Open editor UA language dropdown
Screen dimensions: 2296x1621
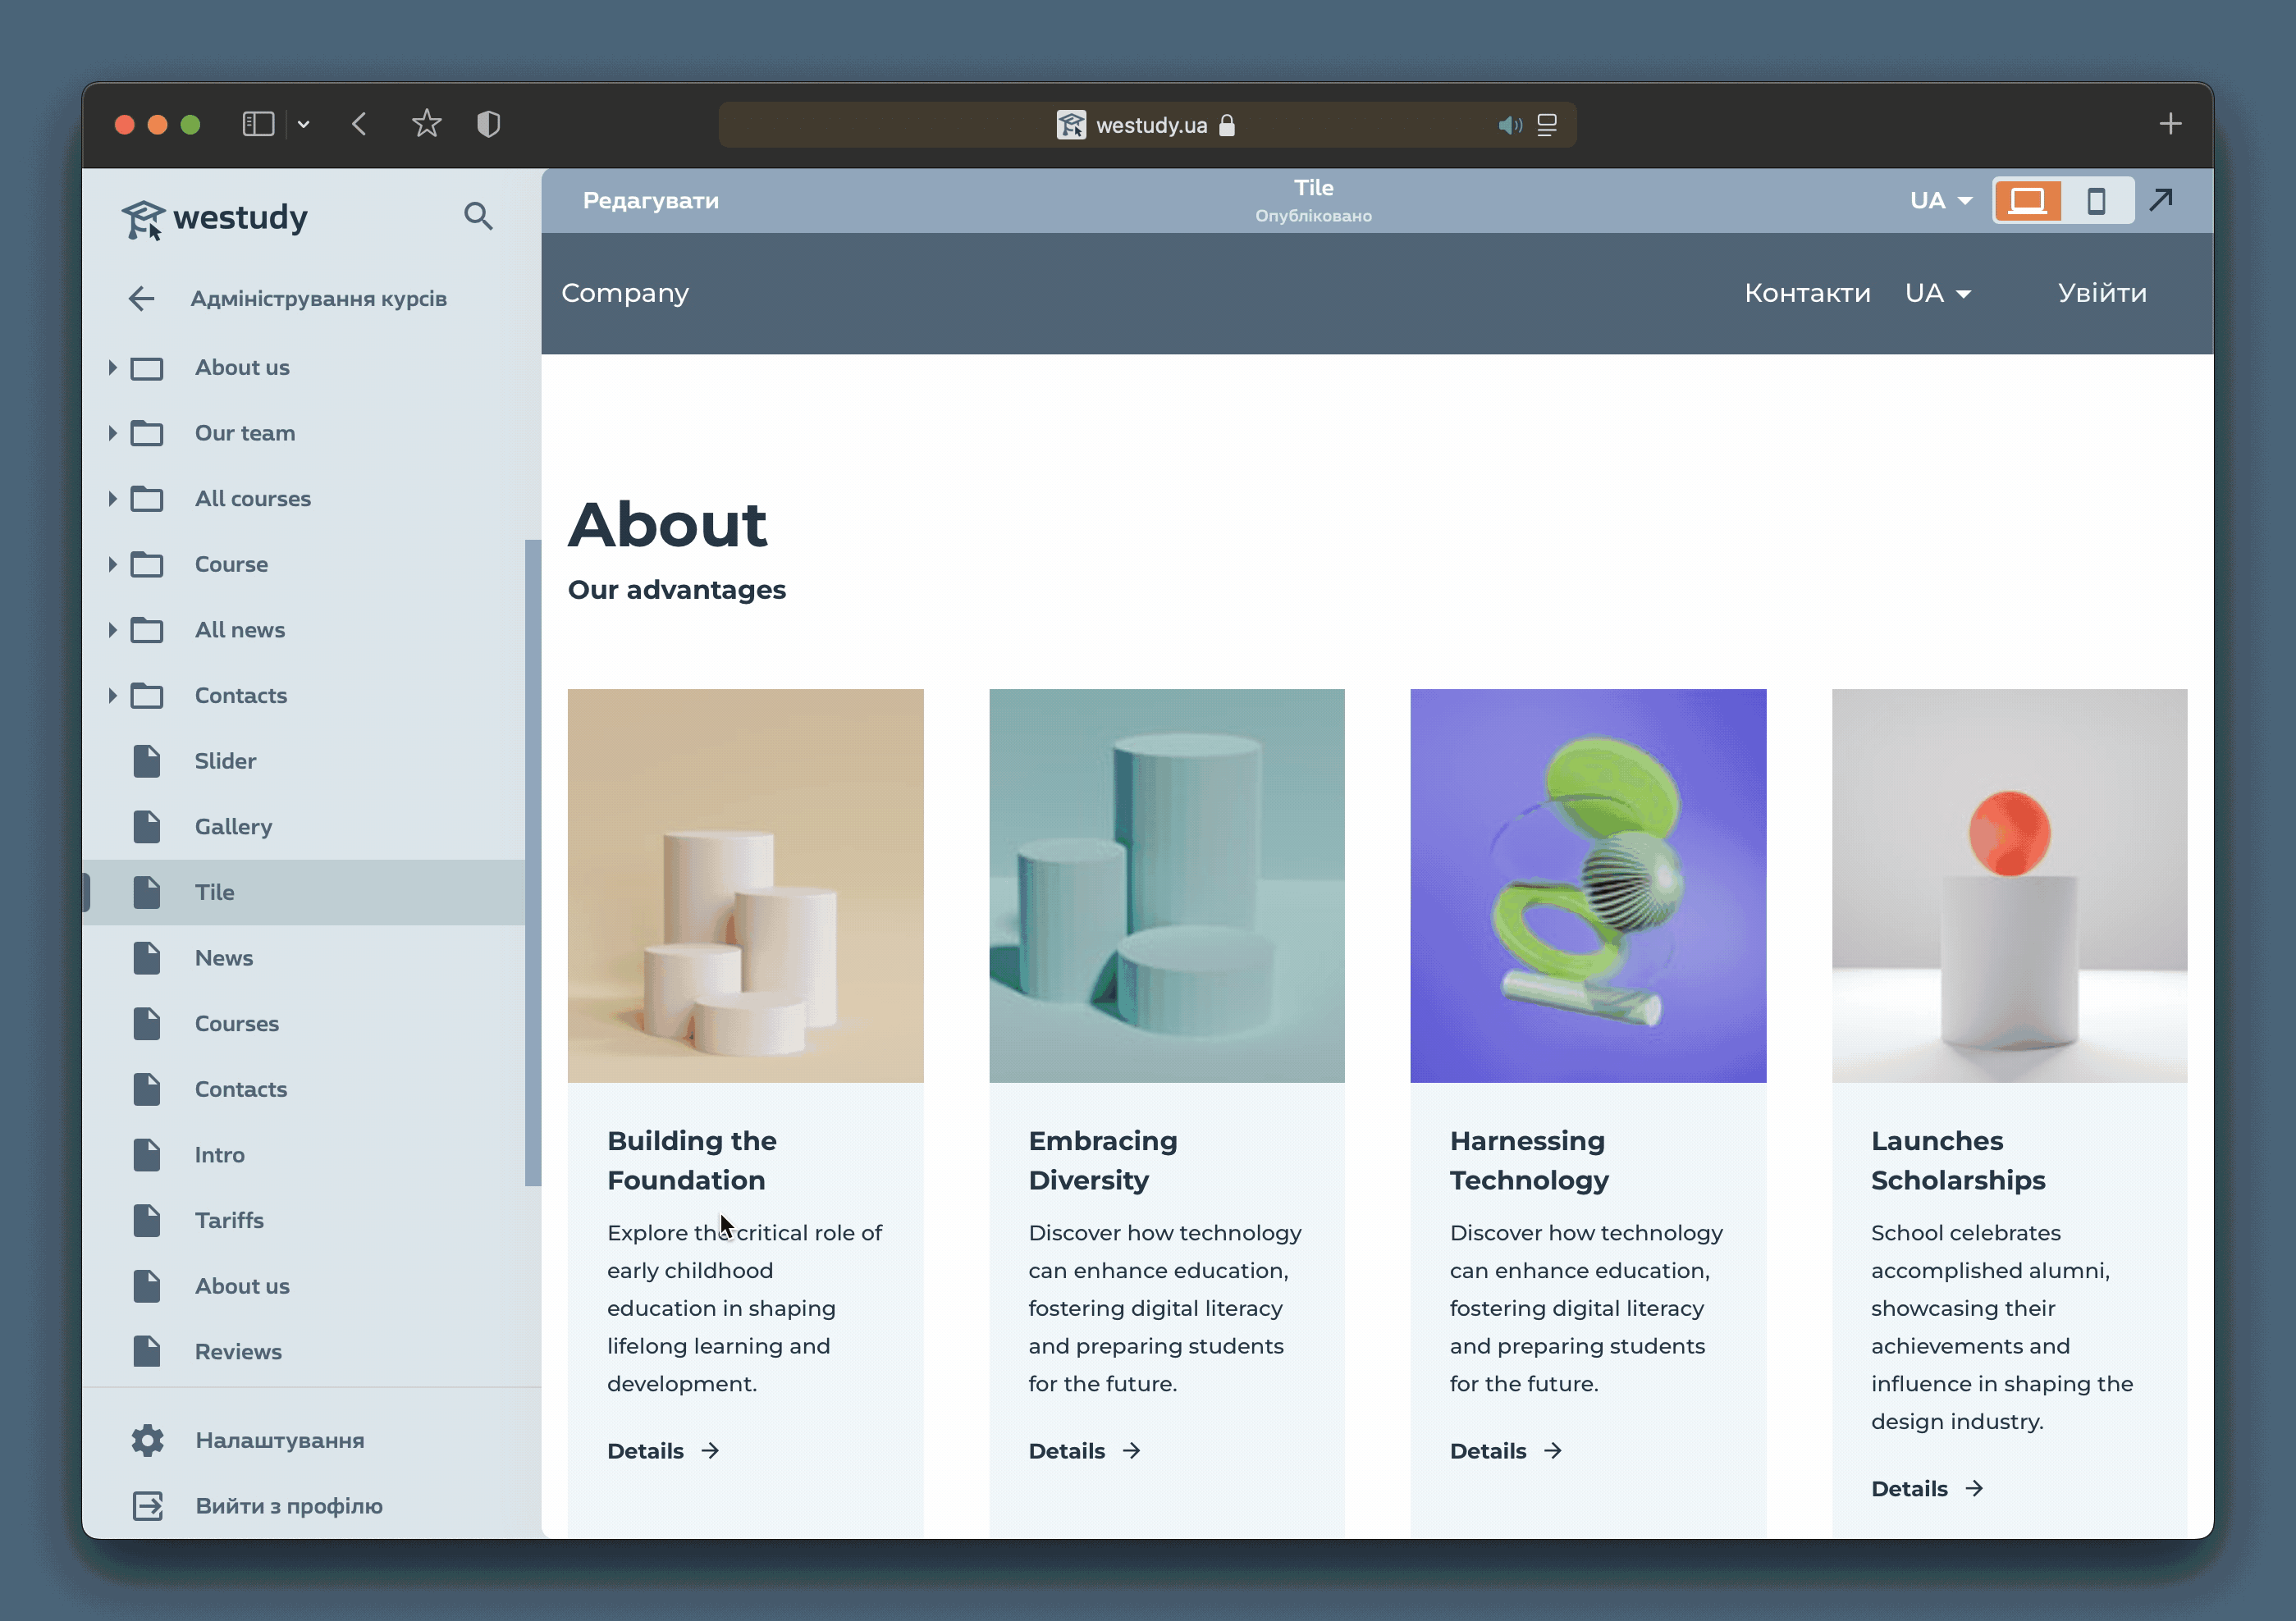1941,201
